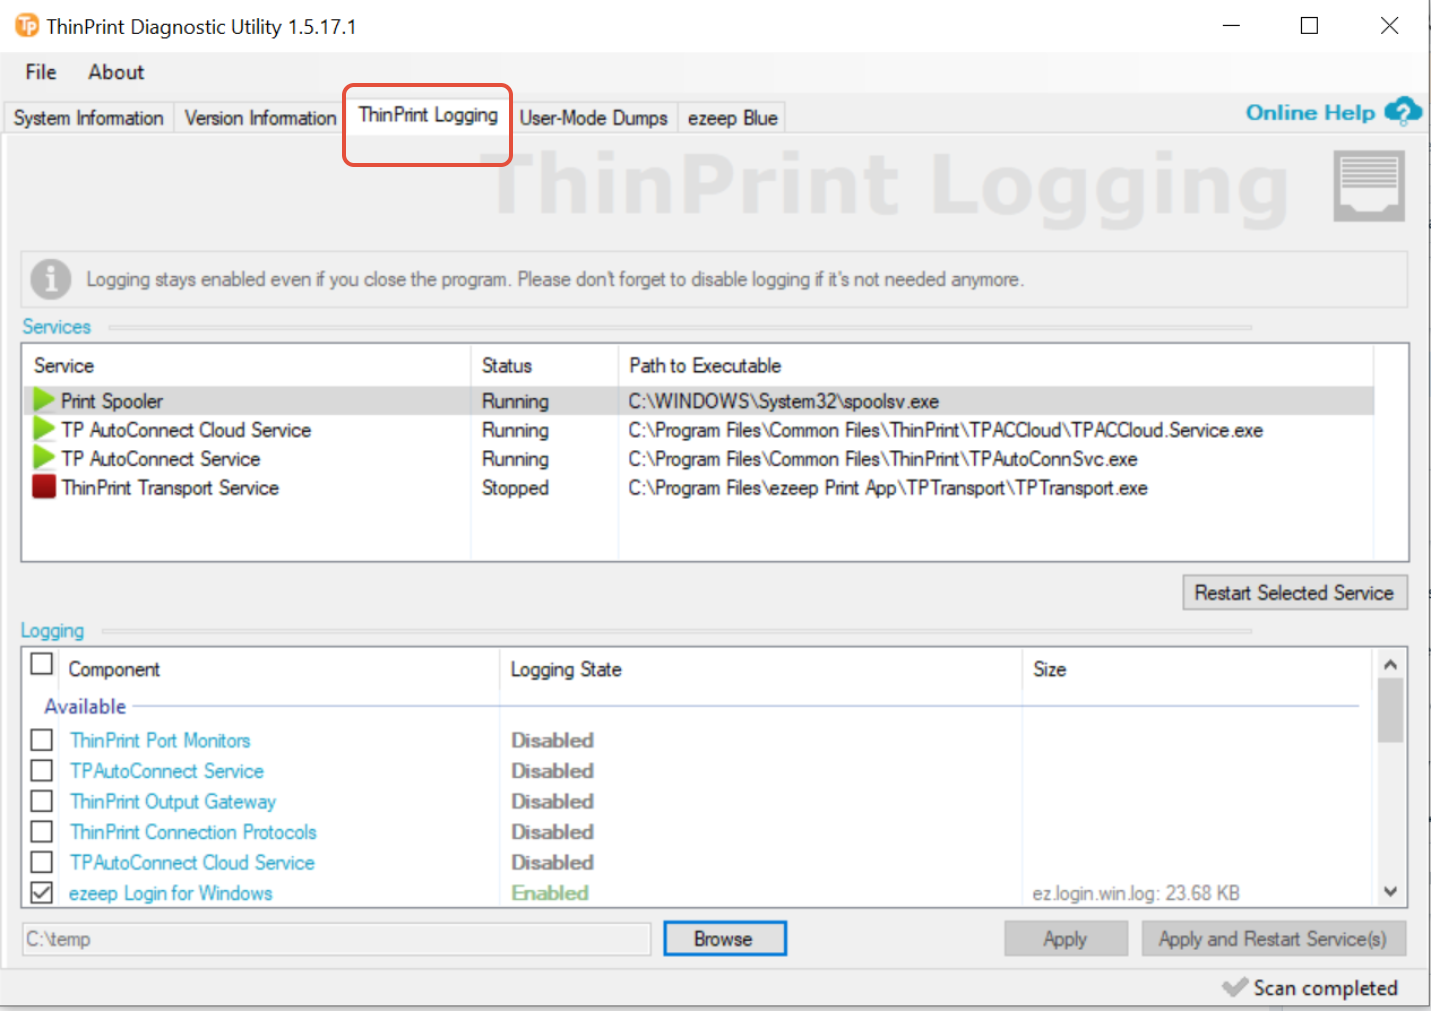1431x1011 pixels.
Task: Click logging list scrollbar down arrow
Action: pos(1390,891)
